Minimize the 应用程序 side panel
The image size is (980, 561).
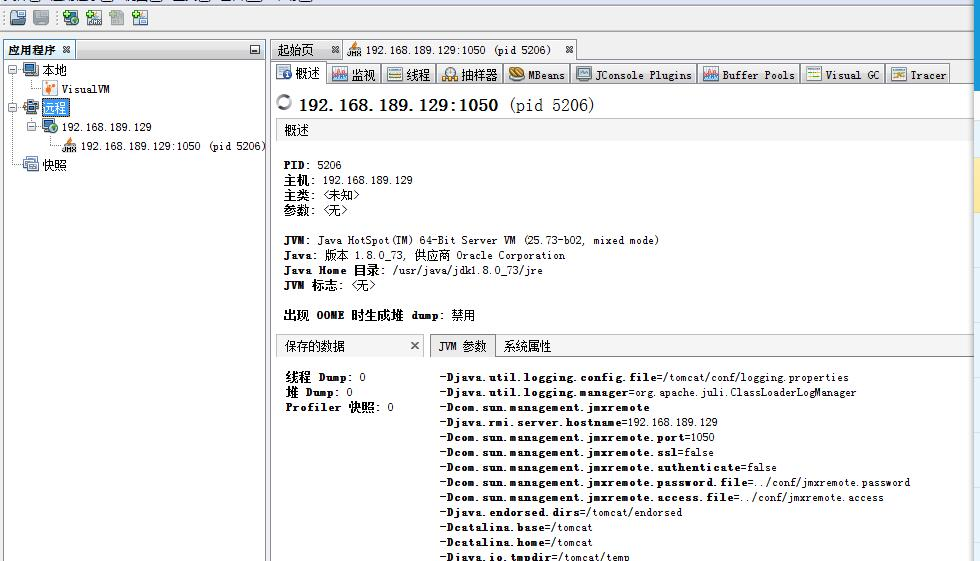pyautogui.click(x=254, y=49)
